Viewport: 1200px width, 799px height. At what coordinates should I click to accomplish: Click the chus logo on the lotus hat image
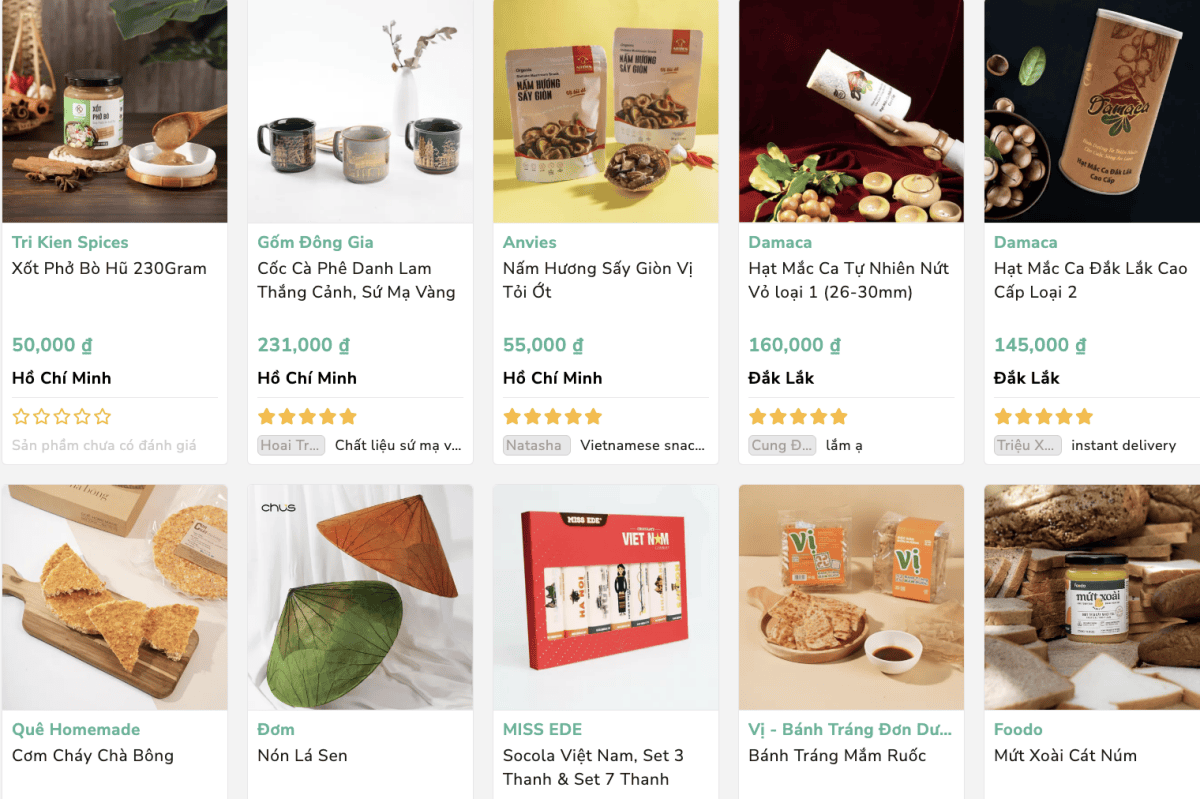tap(278, 507)
